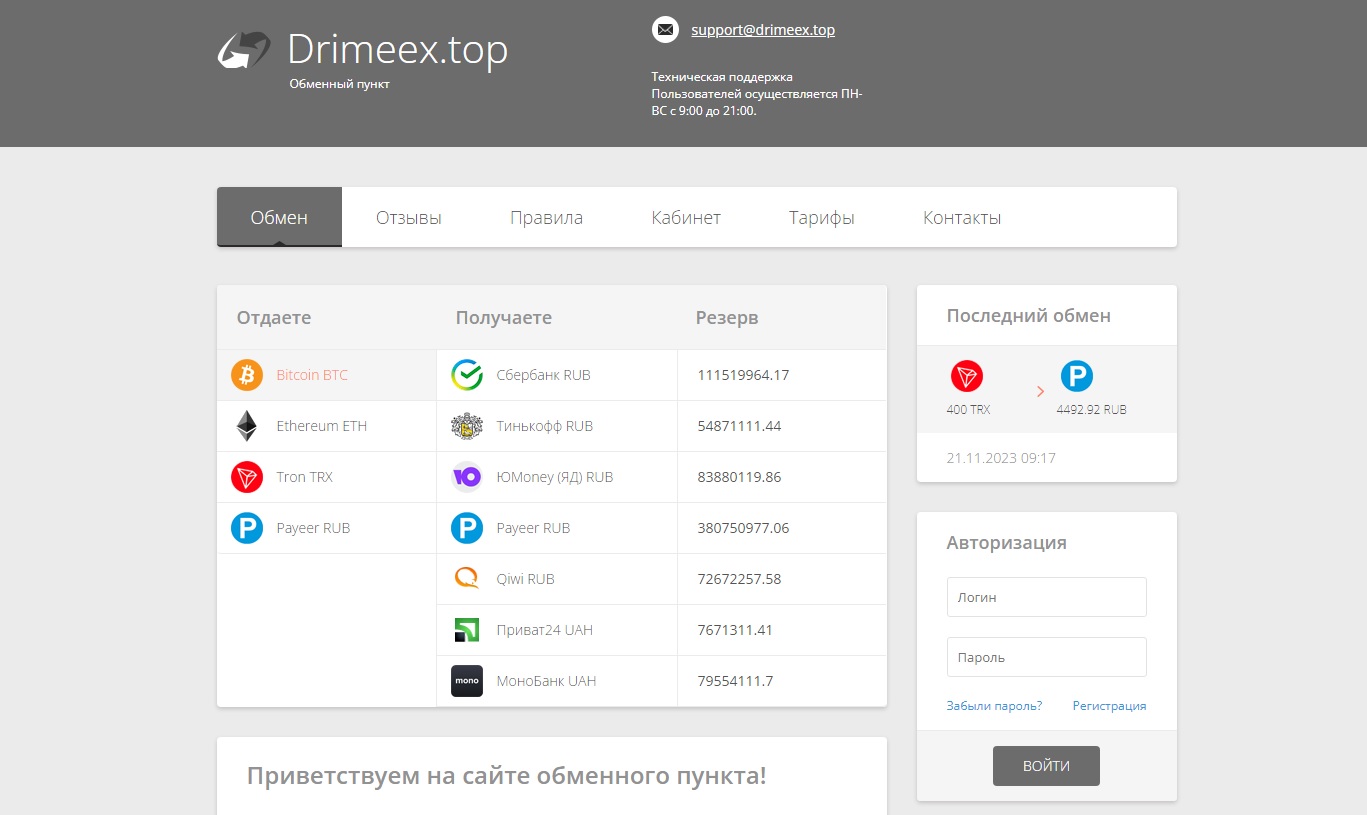Click reserve value 72672257.58
Viewport: 1367px width, 815px height.
tap(739, 579)
